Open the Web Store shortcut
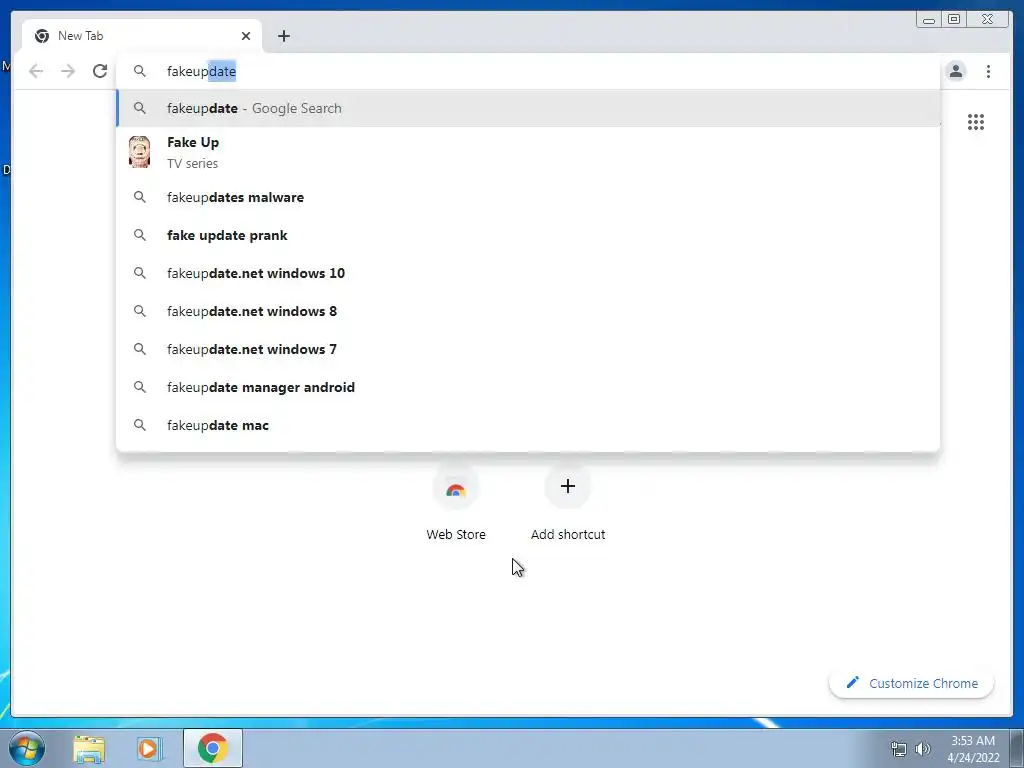This screenshot has height=768, width=1024. point(456,503)
